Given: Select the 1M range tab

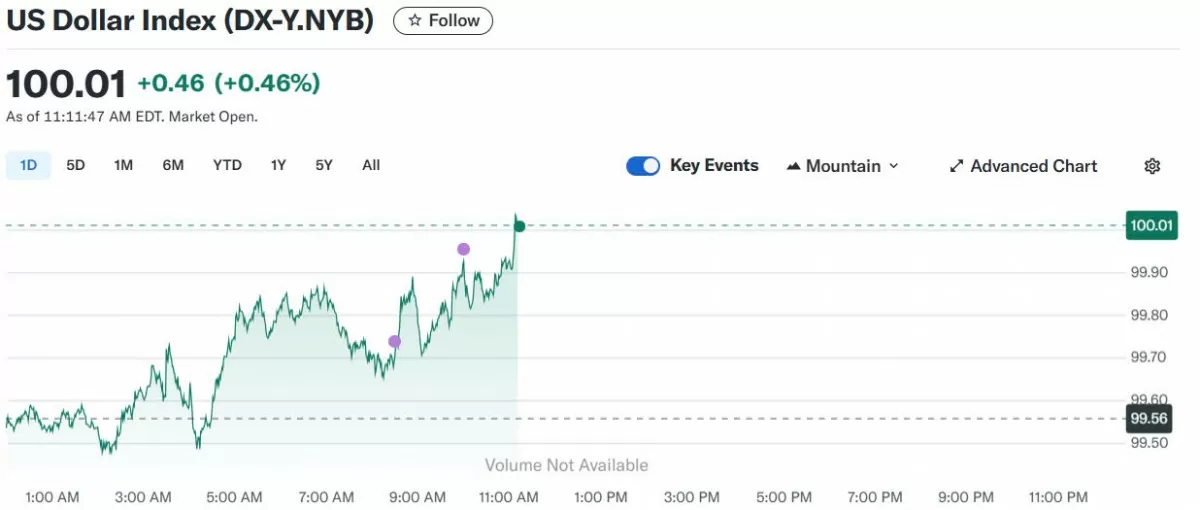Looking at the screenshot, I should pyautogui.click(x=123, y=165).
